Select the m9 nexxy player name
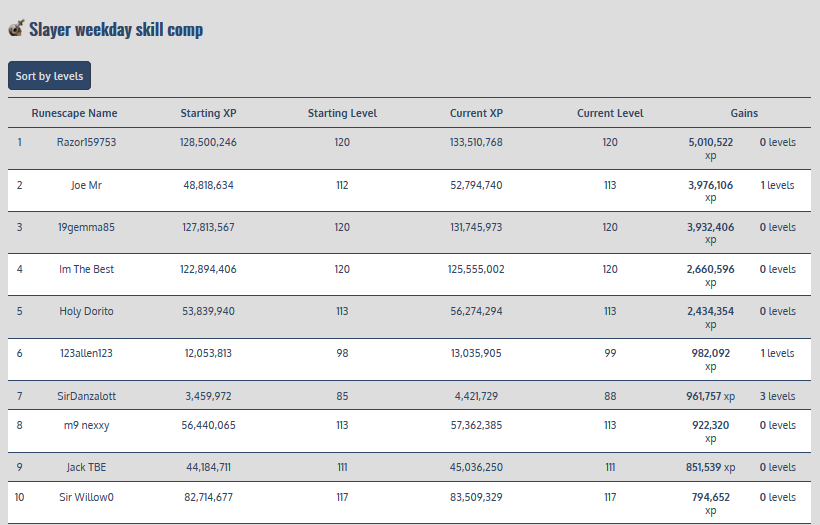This screenshot has width=820, height=525. tap(86, 425)
